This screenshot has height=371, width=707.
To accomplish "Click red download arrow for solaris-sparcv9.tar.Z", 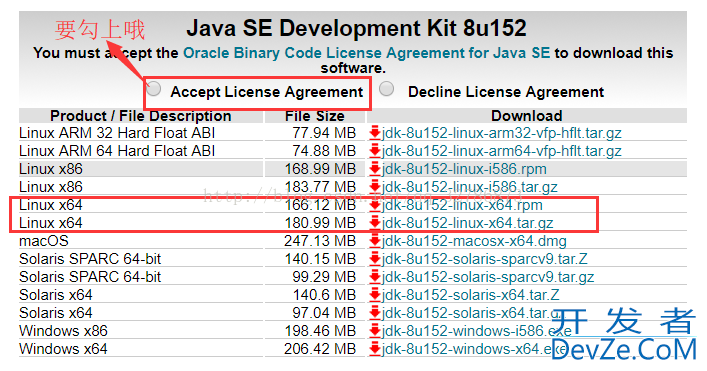I will (x=375, y=259).
